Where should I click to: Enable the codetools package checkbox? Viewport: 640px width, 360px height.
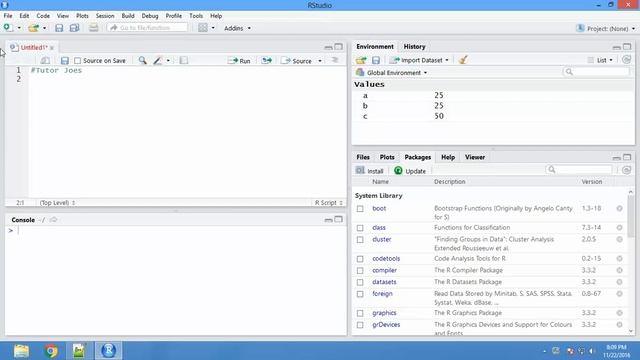(360, 259)
